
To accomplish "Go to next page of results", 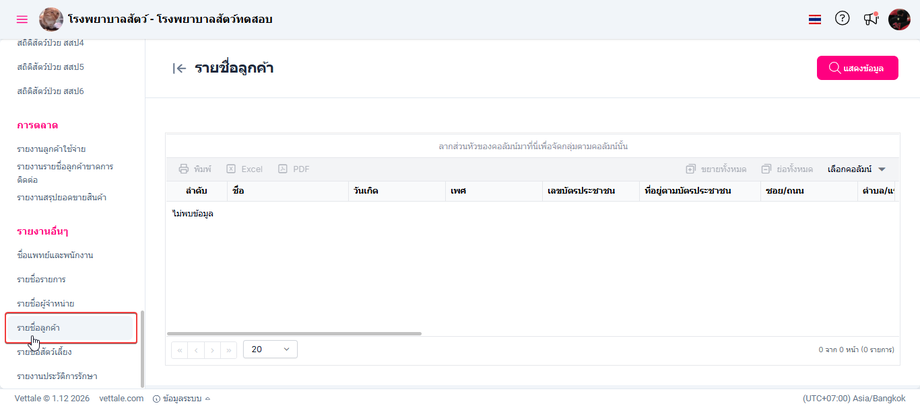I will (x=212, y=349).
